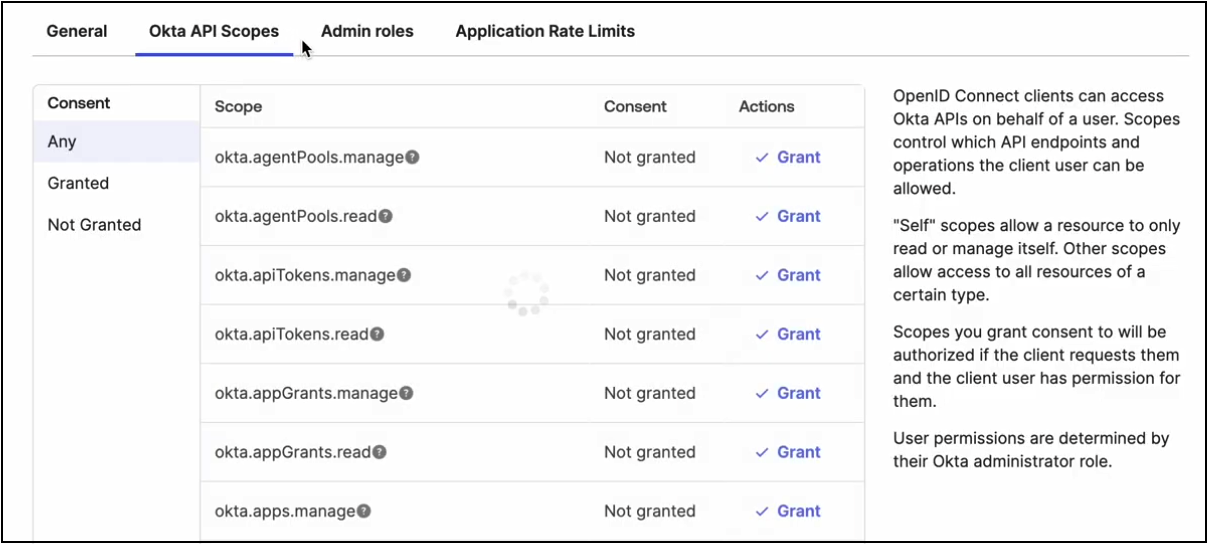Viewport: 1208px width, 544px height.
Task: Filter scopes by Any consent
Action: [x=62, y=142]
